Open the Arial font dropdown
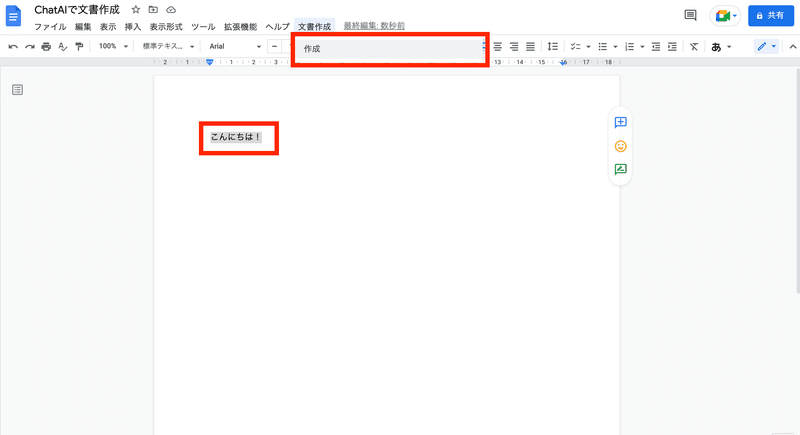Screen dimensions: 800x435 [235, 46]
